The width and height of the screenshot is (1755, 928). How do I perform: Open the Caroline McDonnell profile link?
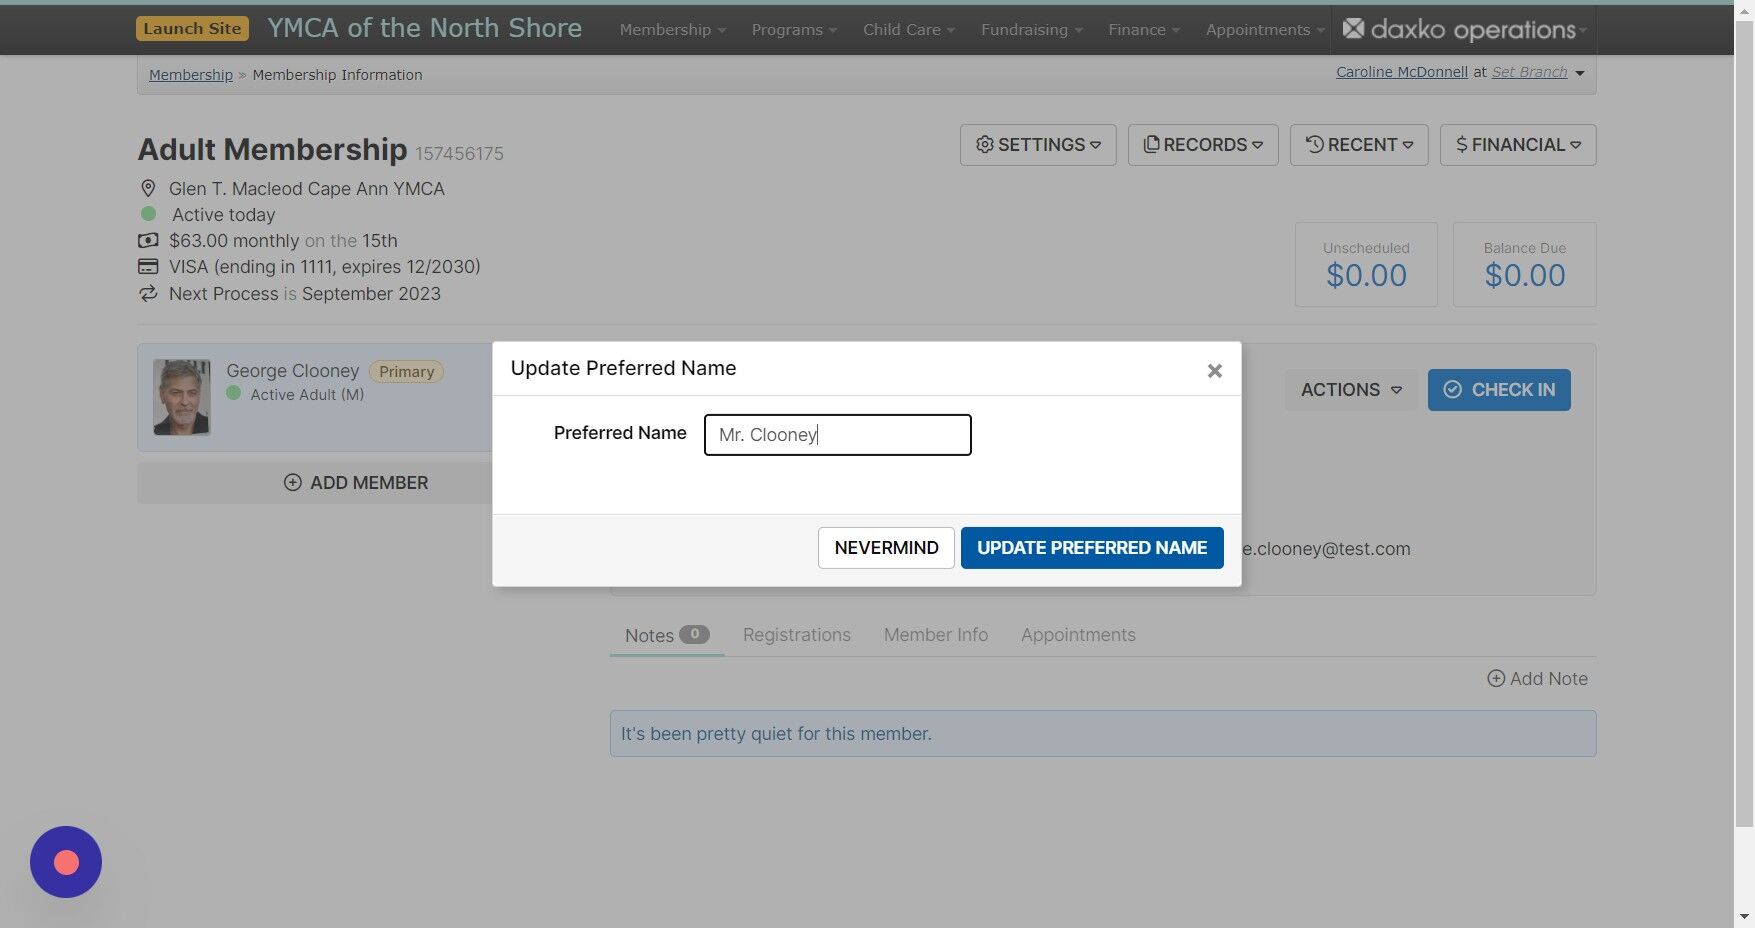[1400, 71]
